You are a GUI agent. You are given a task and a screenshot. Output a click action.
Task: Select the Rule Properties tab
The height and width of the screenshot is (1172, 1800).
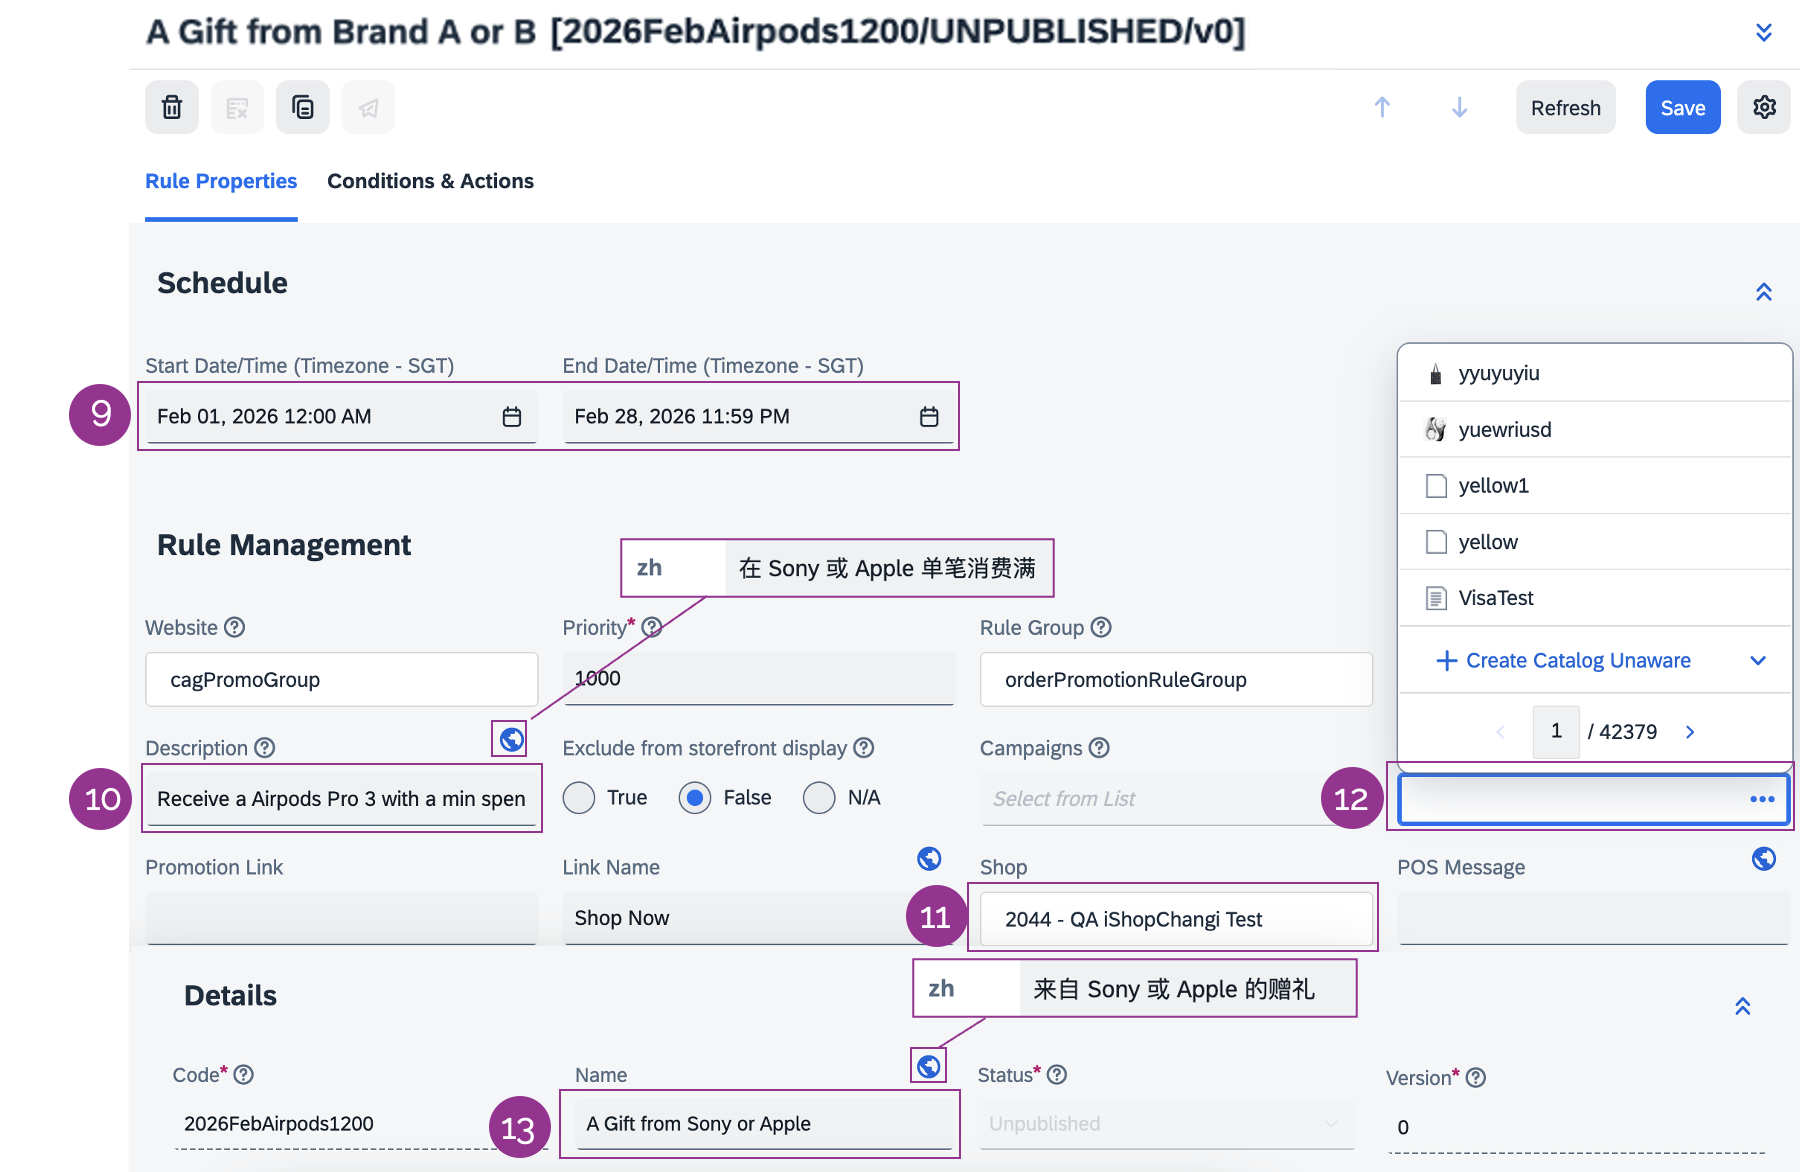pyautogui.click(x=221, y=181)
